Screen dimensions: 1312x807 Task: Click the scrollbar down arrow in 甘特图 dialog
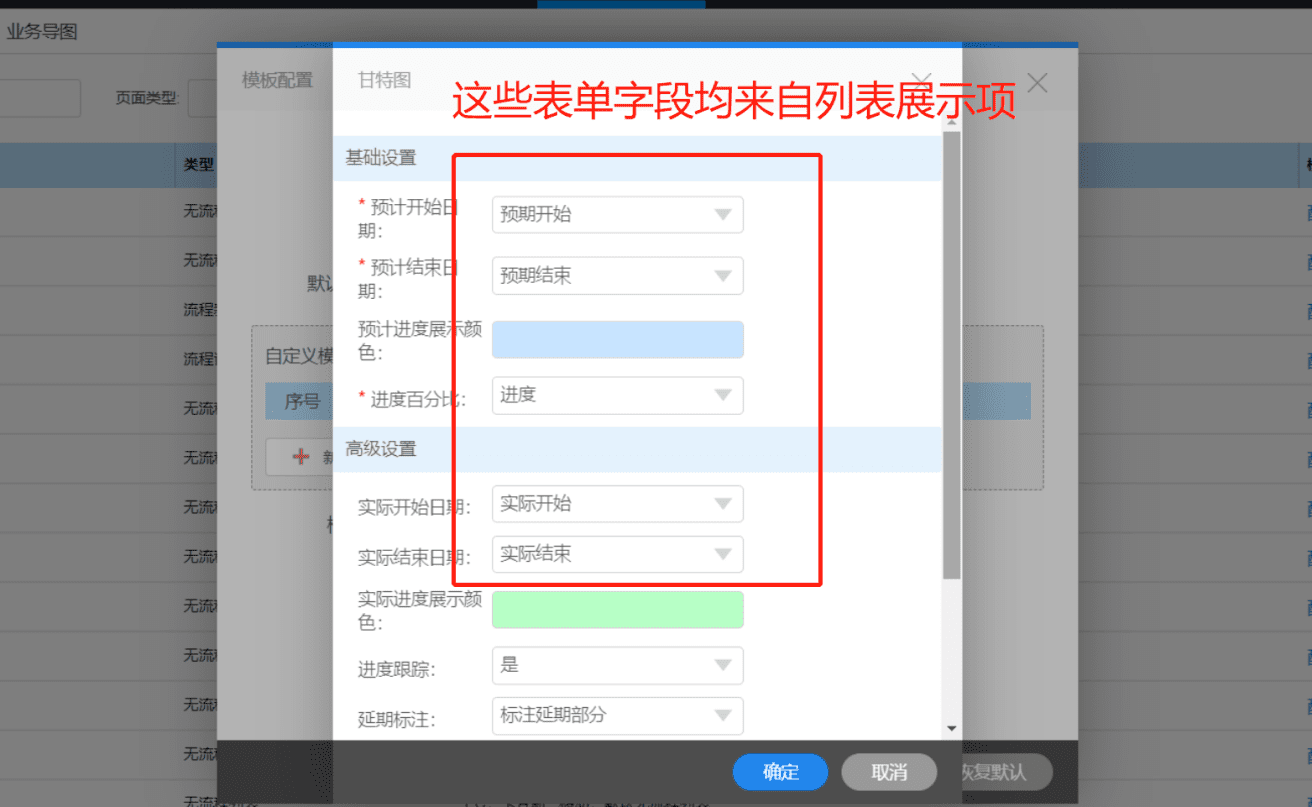click(x=951, y=729)
